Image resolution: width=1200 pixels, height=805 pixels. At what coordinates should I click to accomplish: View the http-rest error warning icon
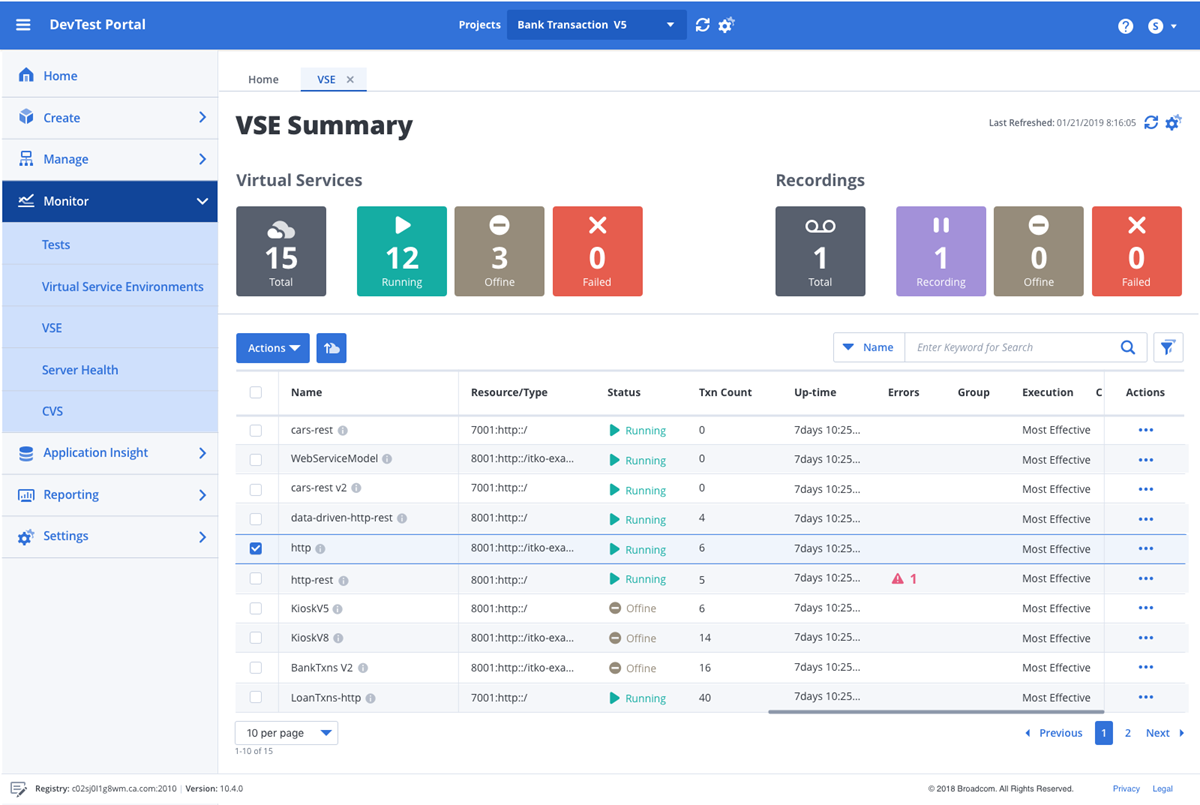pyautogui.click(x=897, y=579)
